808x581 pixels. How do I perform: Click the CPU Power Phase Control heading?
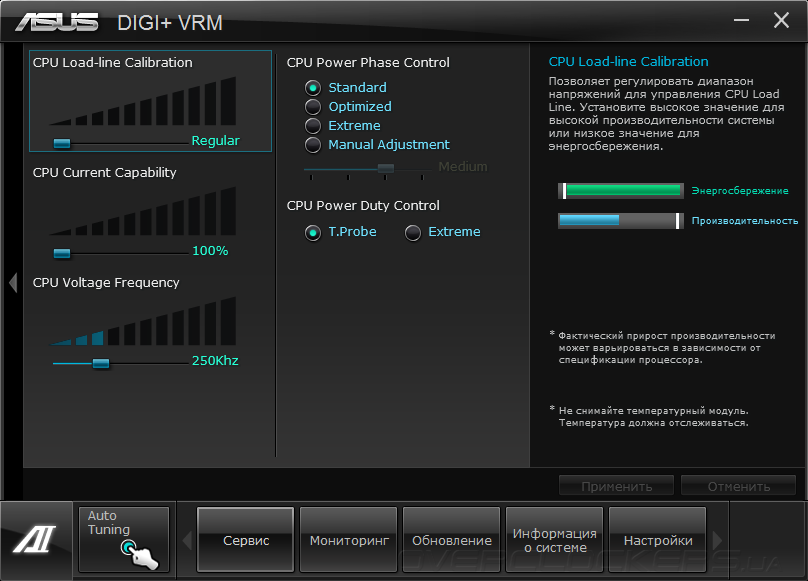pos(368,62)
